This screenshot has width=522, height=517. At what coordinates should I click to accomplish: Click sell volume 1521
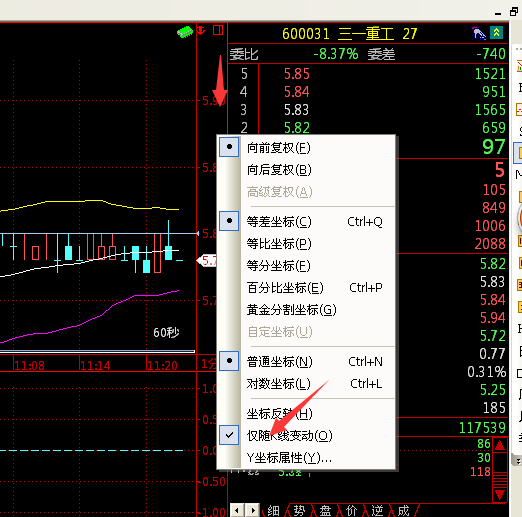point(490,74)
